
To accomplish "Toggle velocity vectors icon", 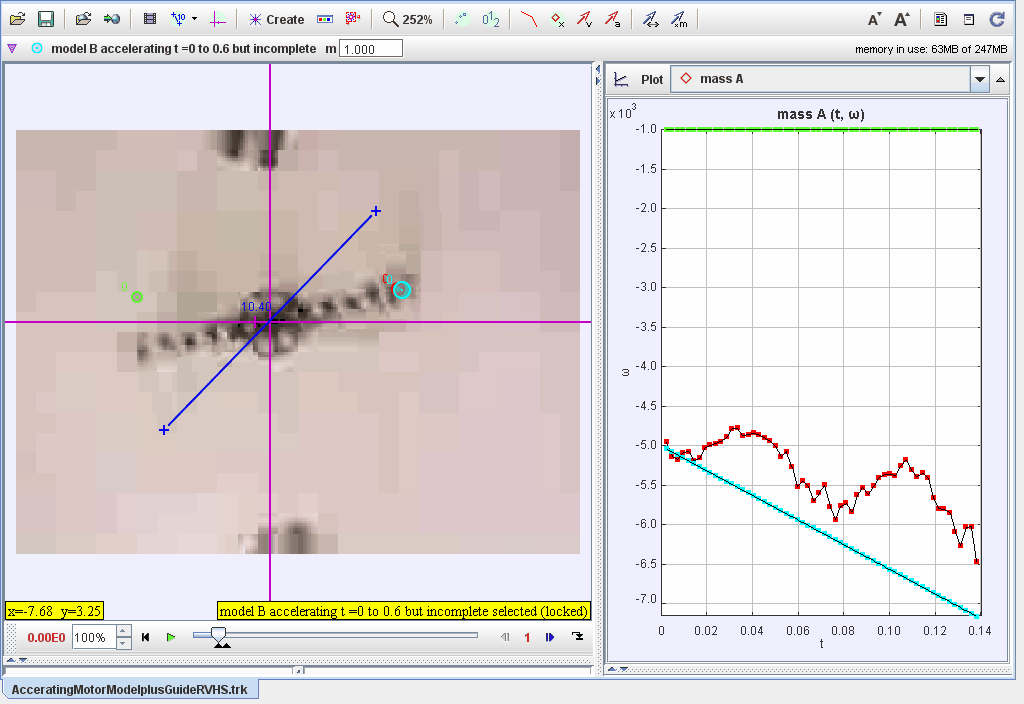I will (584, 19).
